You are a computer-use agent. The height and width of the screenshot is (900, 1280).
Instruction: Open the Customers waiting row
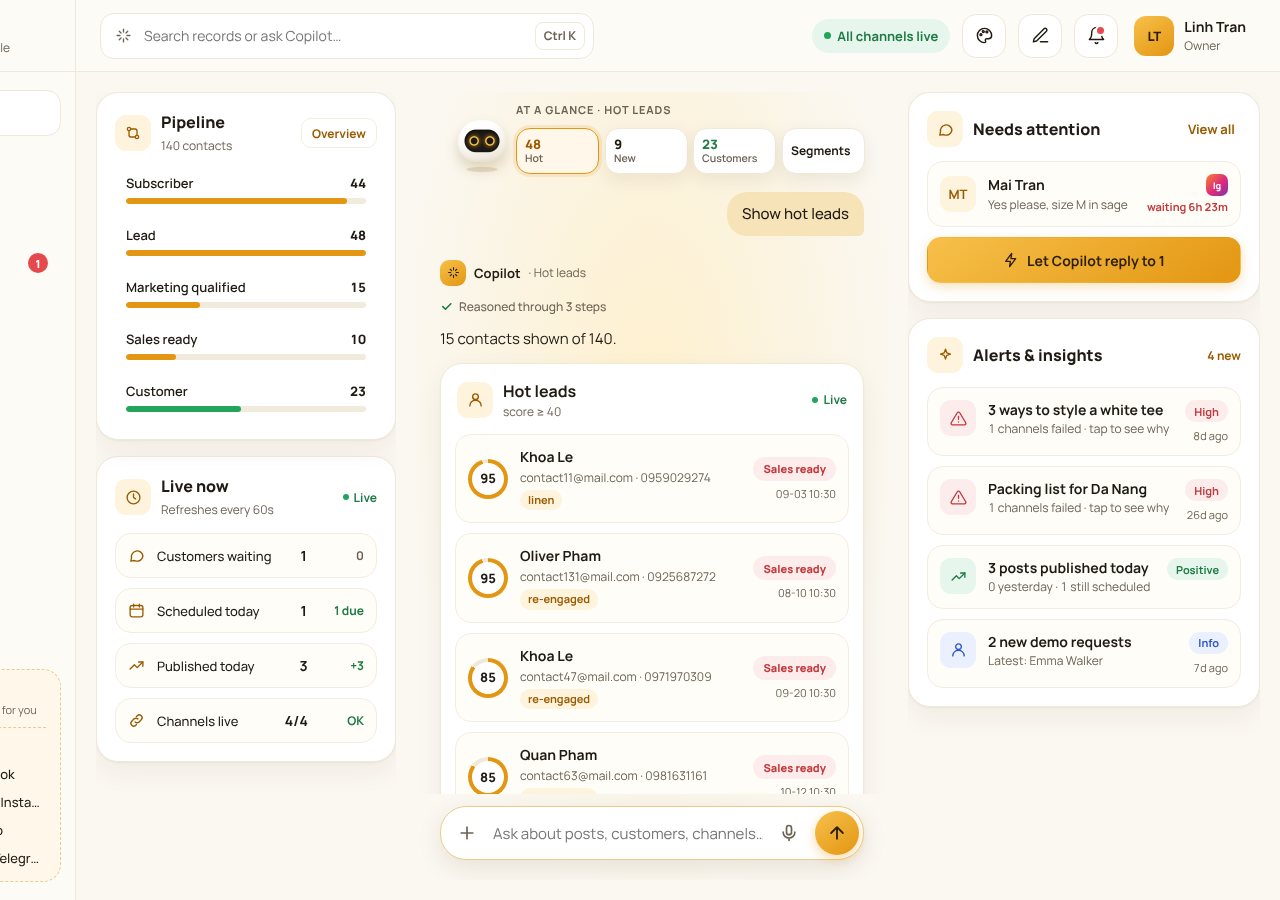pos(246,556)
